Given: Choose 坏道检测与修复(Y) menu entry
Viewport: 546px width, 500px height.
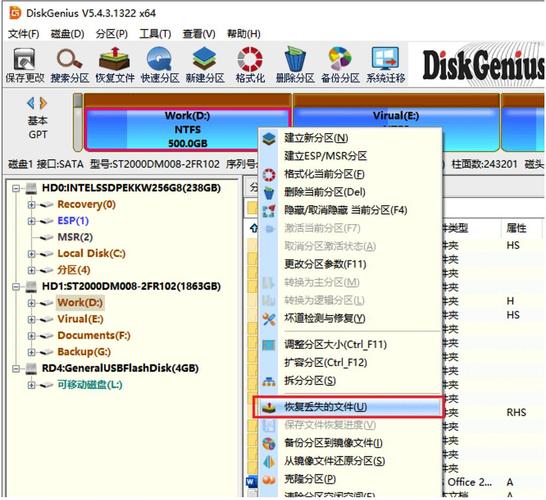Looking at the screenshot, I should coord(350,319).
